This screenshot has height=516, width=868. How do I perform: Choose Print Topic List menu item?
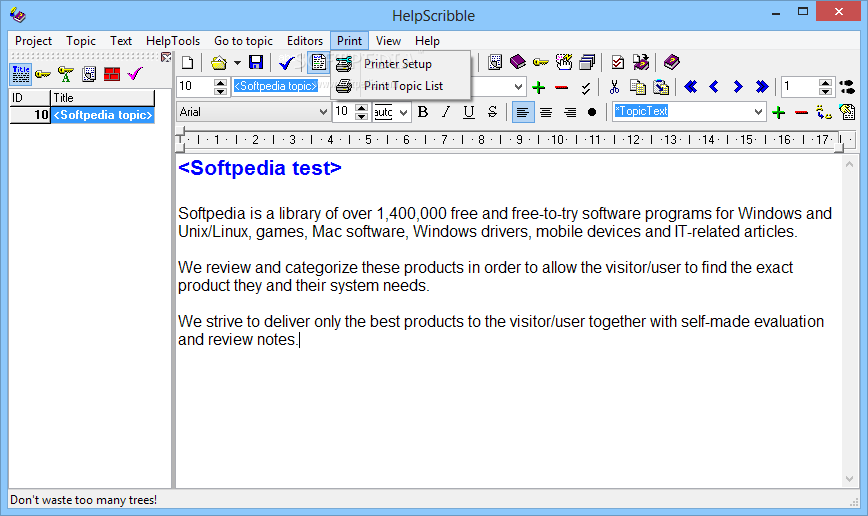click(x=400, y=86)
